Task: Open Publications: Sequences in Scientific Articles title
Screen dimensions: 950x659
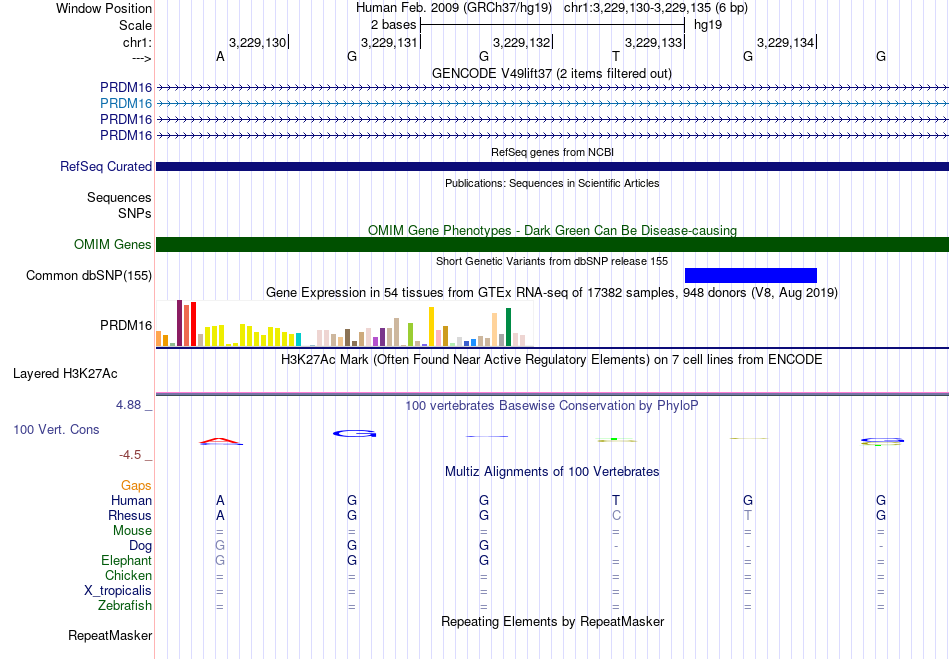Action: pyautogui.click(x=552, y=183)
